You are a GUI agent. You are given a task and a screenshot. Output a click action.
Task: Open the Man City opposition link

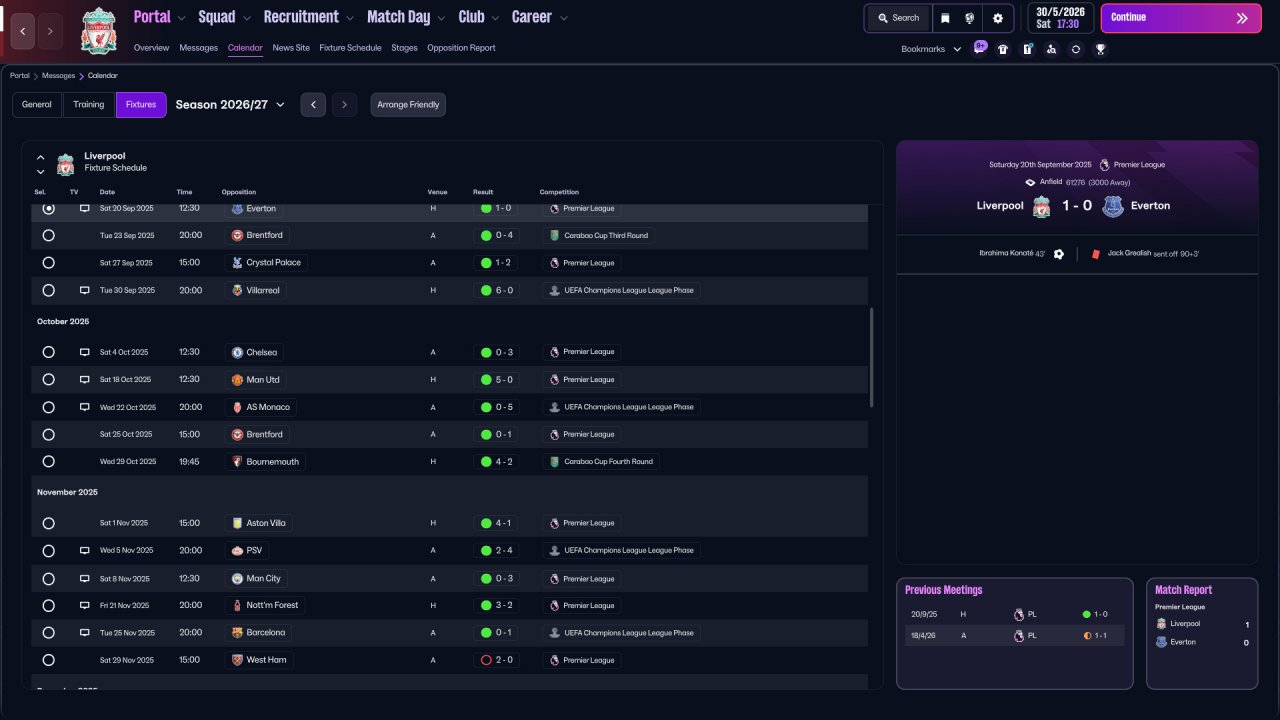click(256, 579)
